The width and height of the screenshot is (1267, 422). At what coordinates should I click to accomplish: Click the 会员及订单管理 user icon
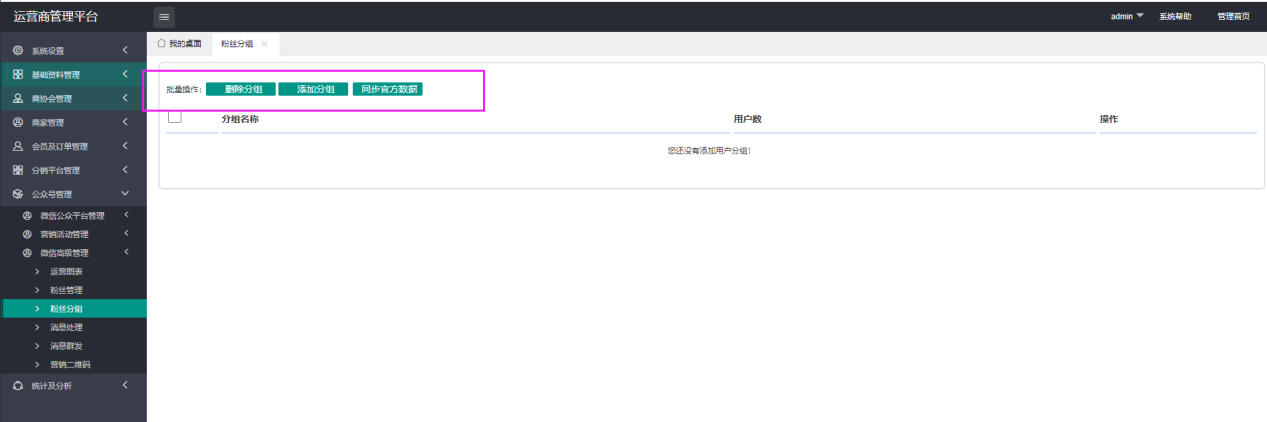(x=18, y=146)
